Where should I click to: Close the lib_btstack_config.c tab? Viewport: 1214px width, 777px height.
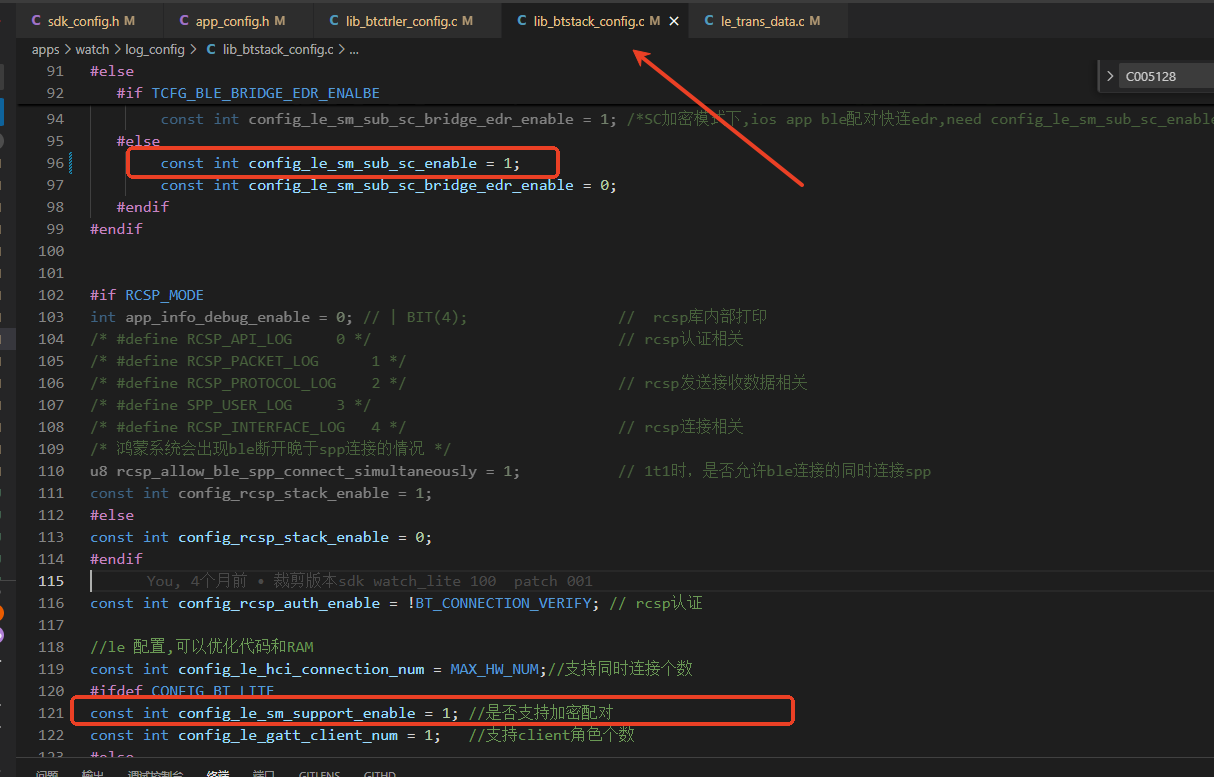point(674,21)
